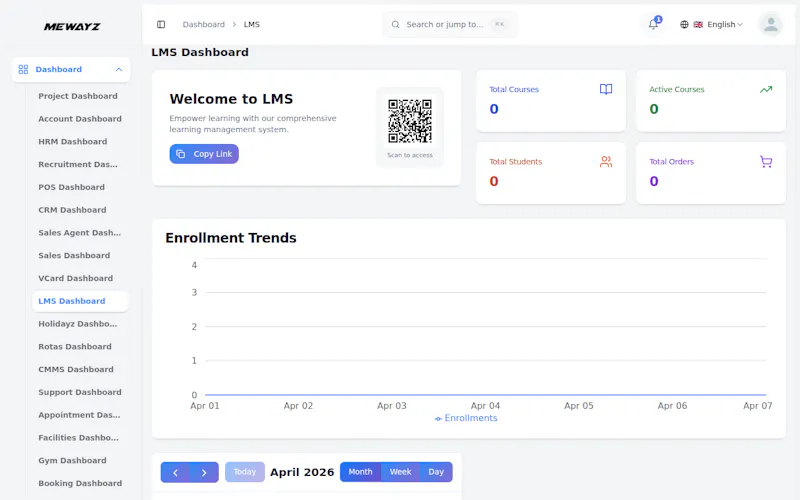Open the Total Orders card

(x=711, y=173)
